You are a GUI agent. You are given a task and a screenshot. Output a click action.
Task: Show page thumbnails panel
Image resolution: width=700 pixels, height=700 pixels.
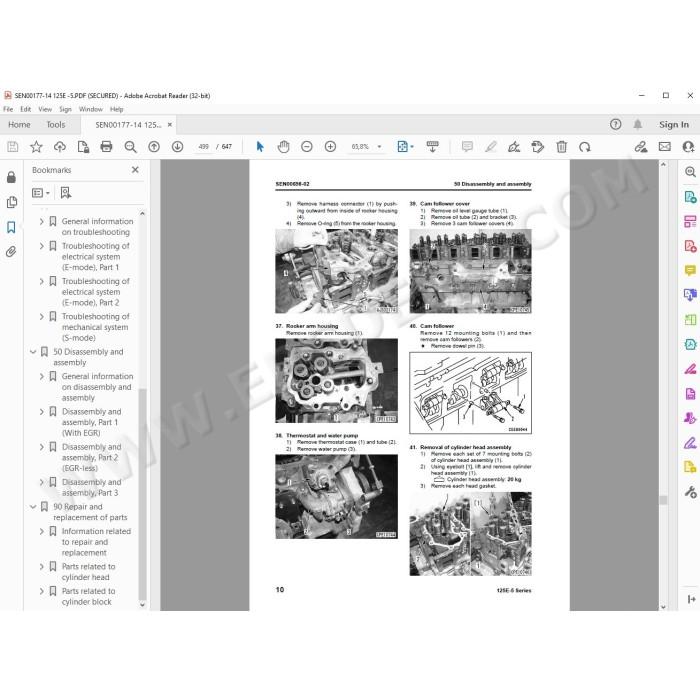point(12,202)
